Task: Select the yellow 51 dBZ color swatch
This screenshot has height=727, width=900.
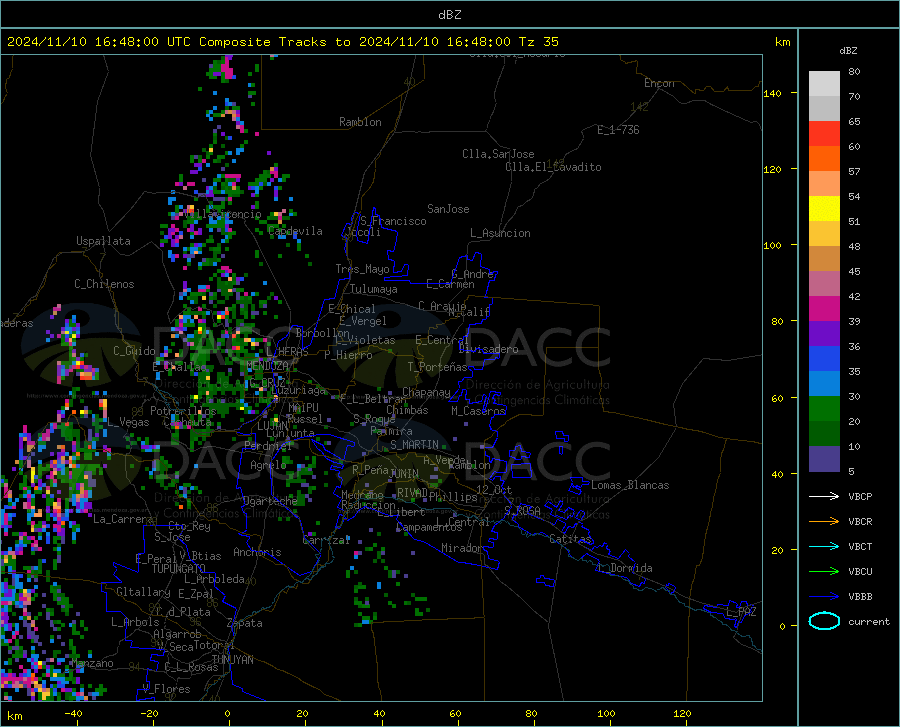Action: (824, 209)
